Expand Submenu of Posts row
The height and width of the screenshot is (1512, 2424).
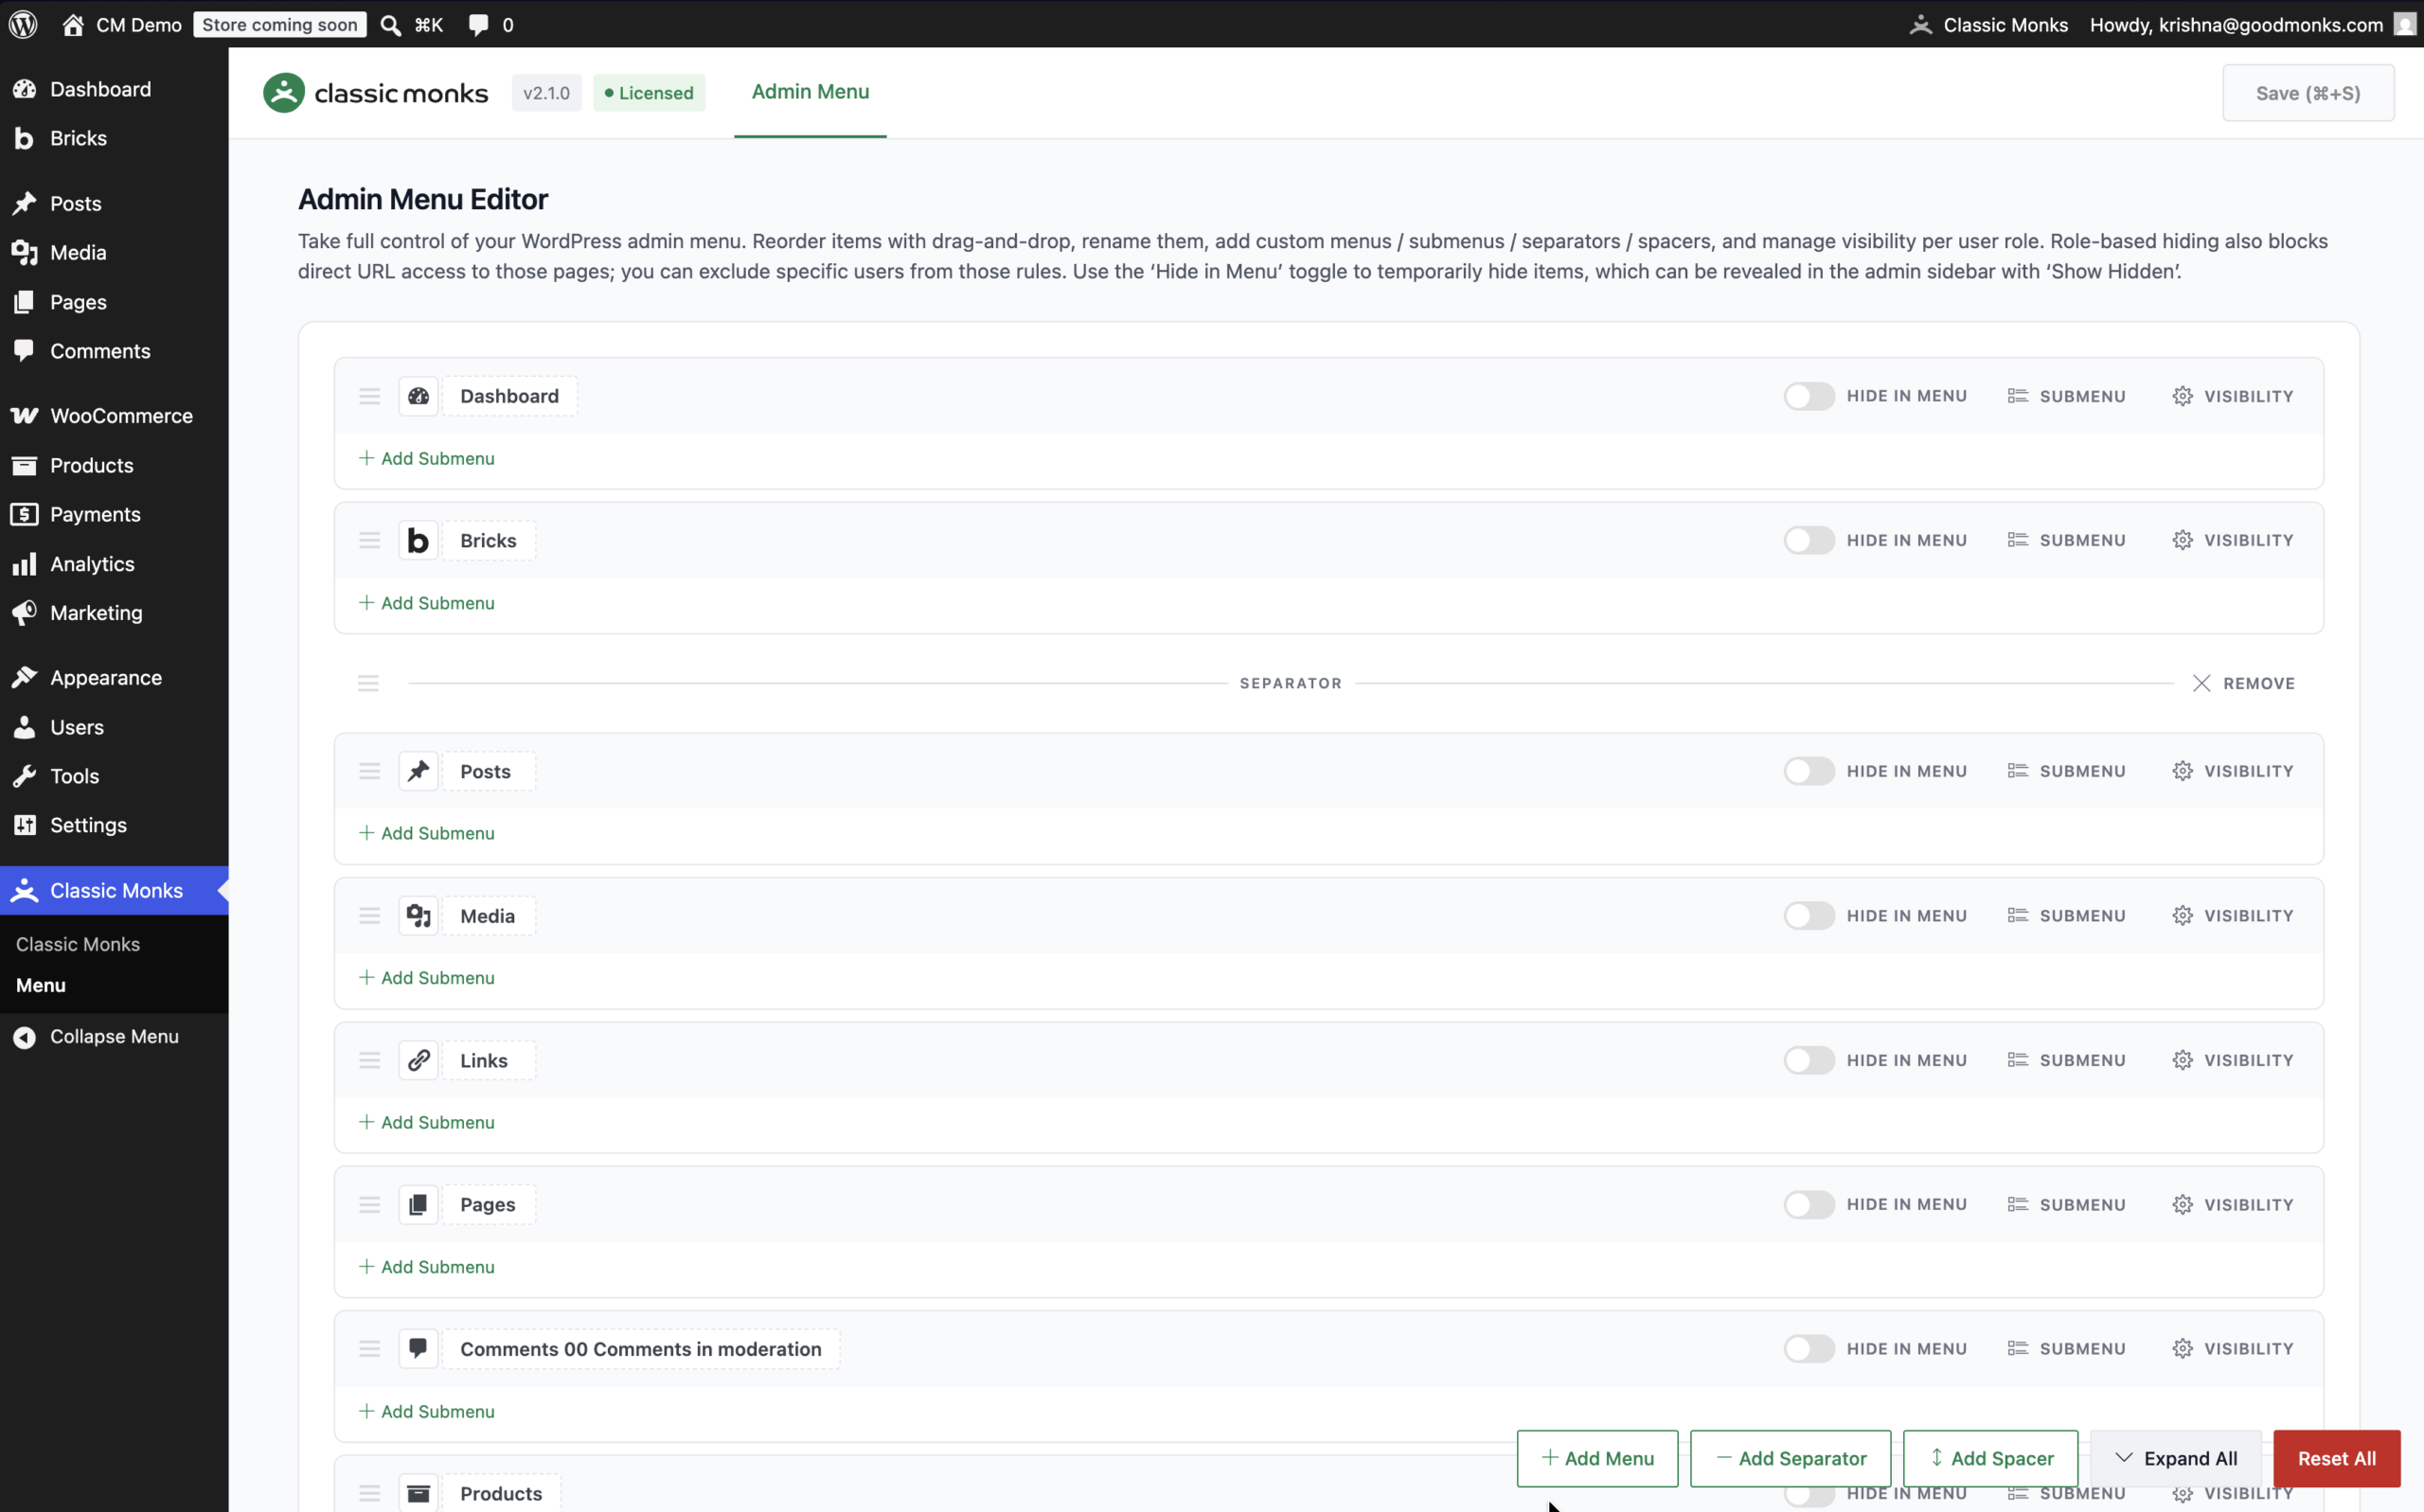2066,771
